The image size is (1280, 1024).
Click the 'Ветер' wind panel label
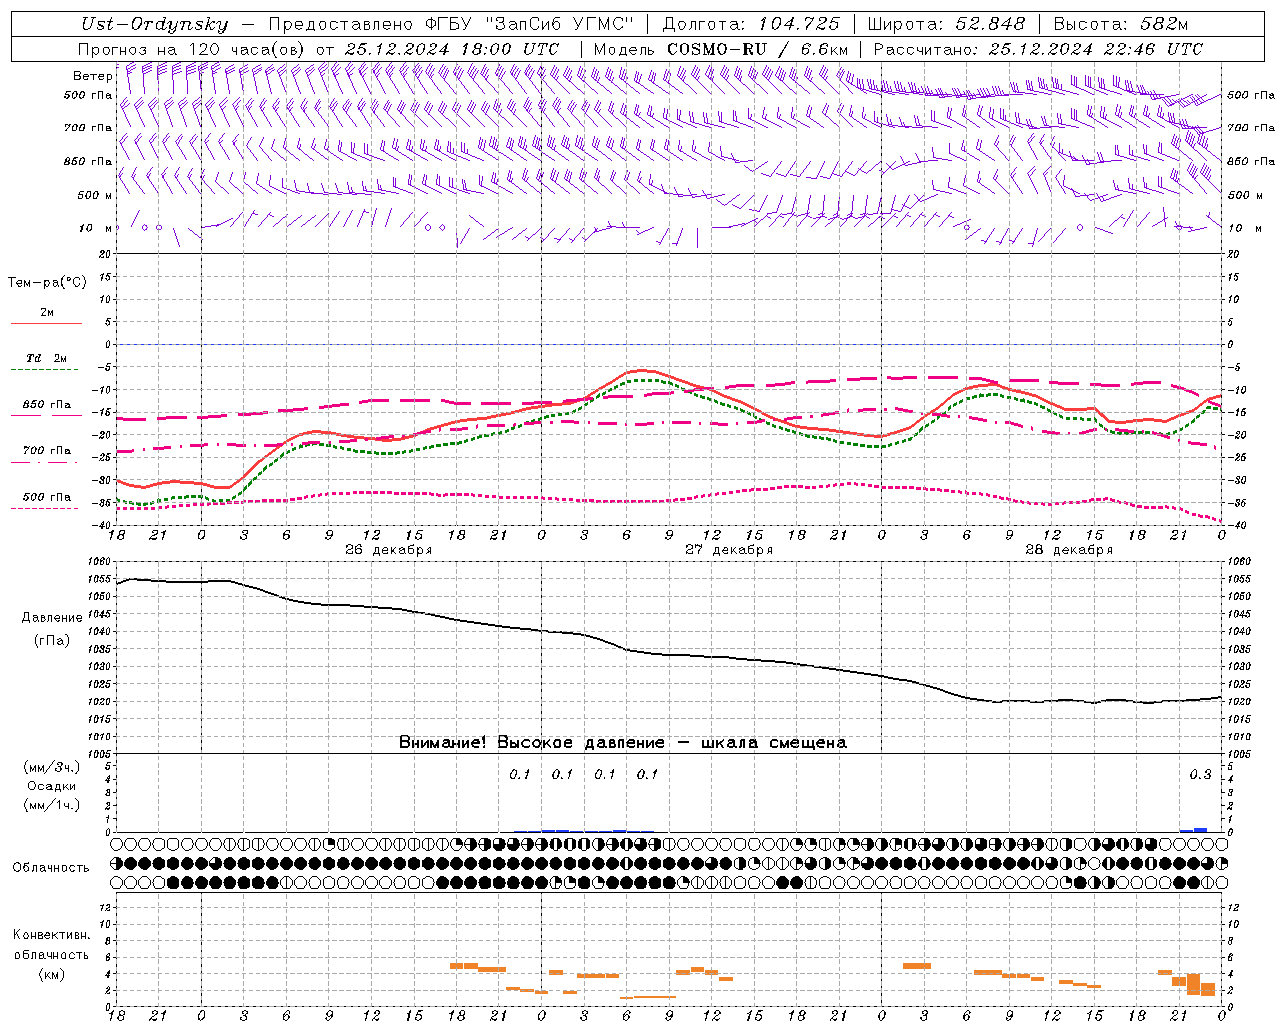pos(92,76)
